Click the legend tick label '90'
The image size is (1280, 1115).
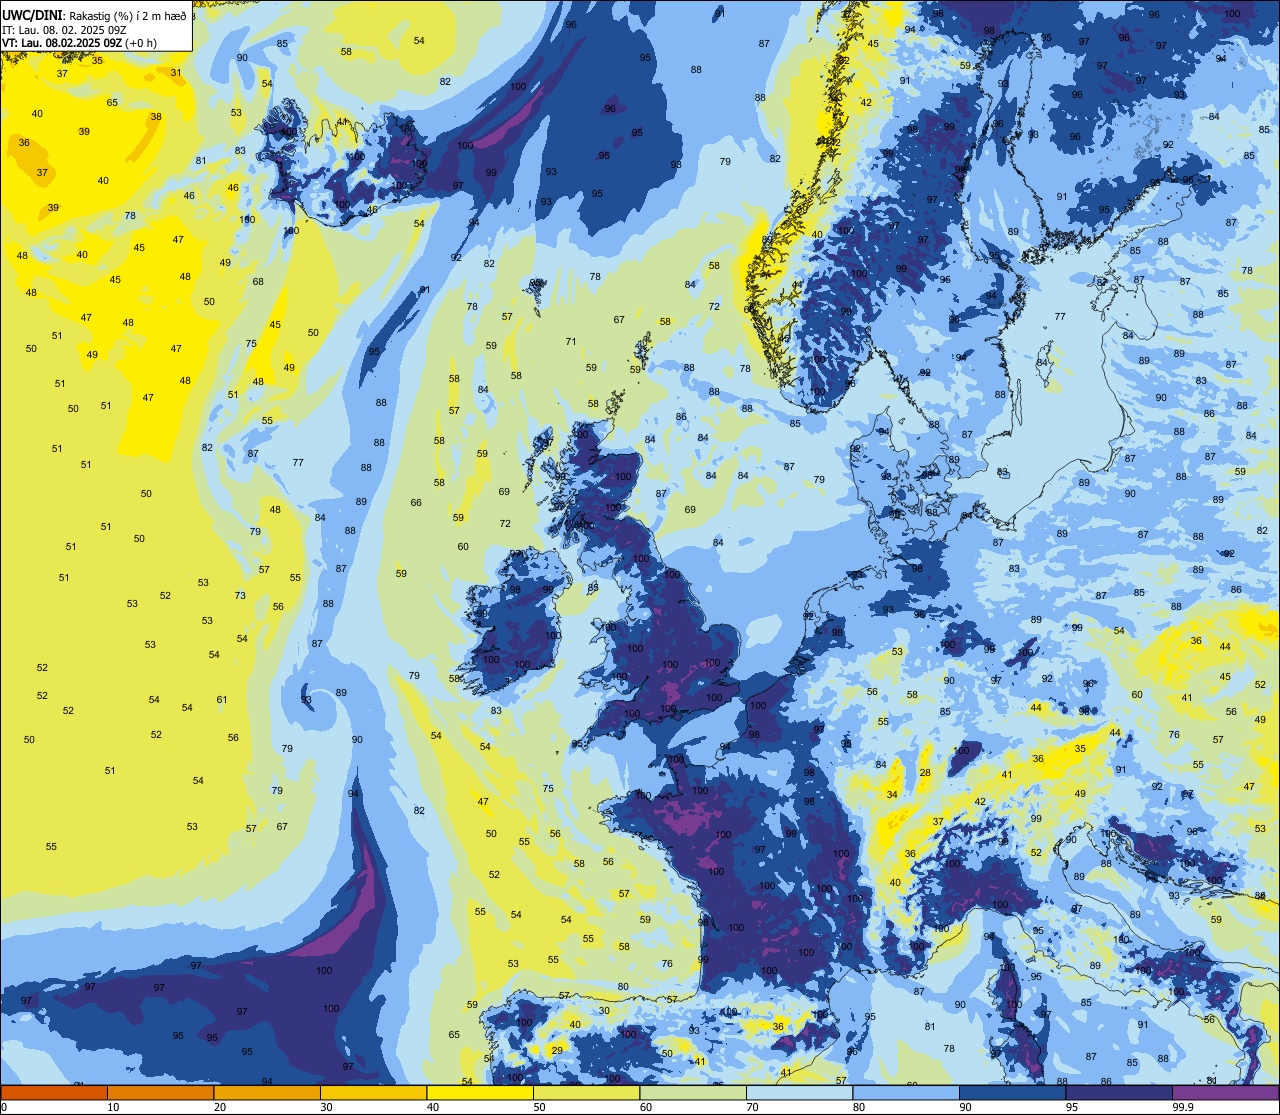pos(965,1106)
